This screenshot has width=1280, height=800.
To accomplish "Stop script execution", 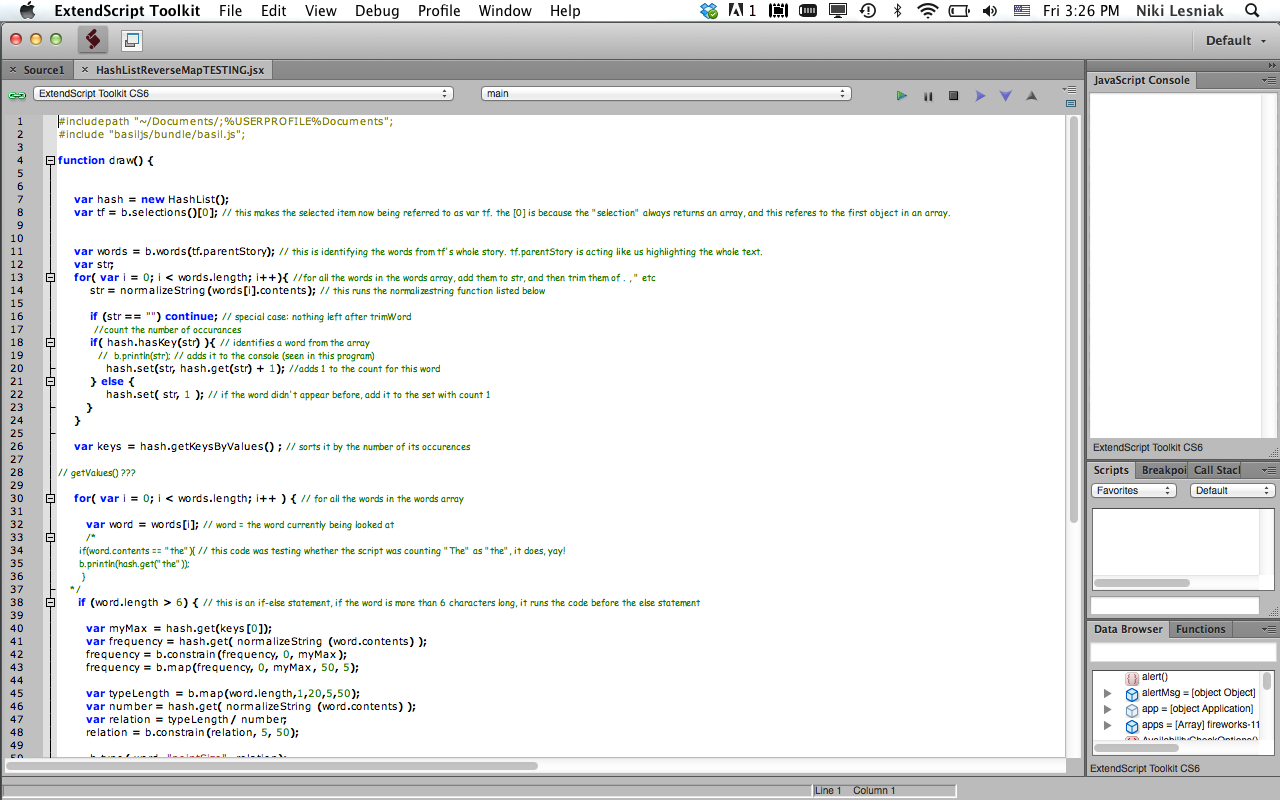I will 953,96.
